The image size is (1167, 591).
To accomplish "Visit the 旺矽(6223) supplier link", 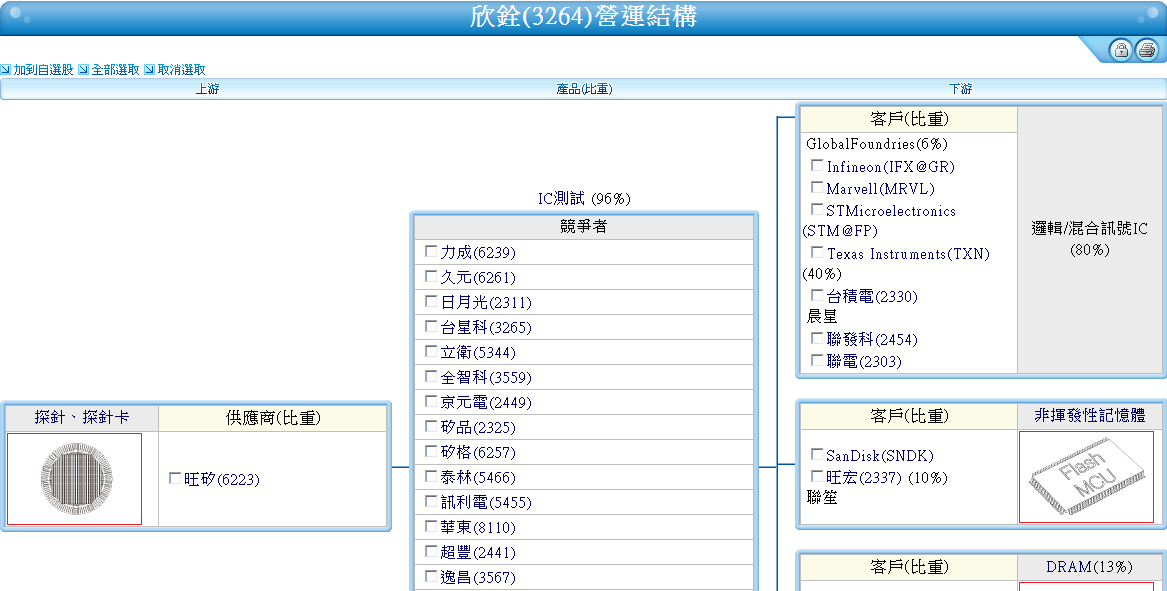I will 222,479.
